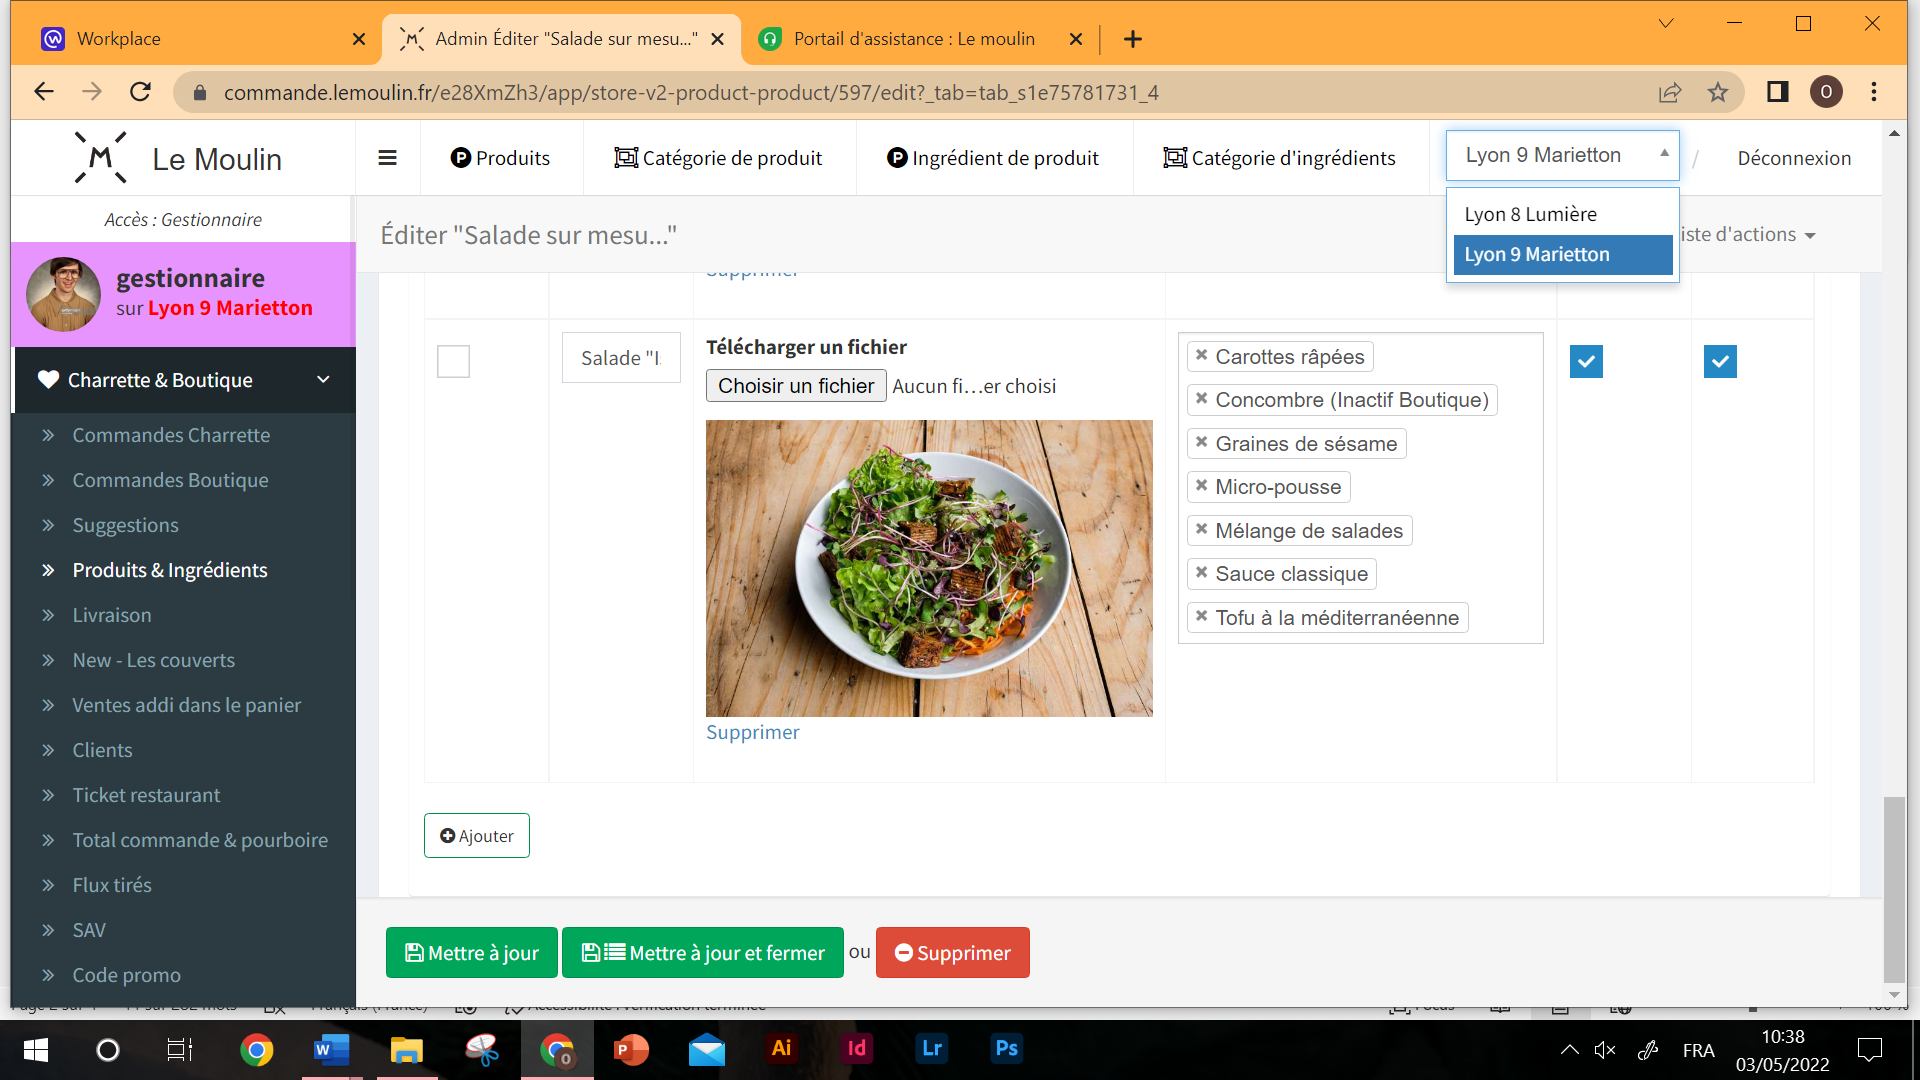Open Photoshop from the taskbar
1920x1080 pixels.
click(1006, 1048)
